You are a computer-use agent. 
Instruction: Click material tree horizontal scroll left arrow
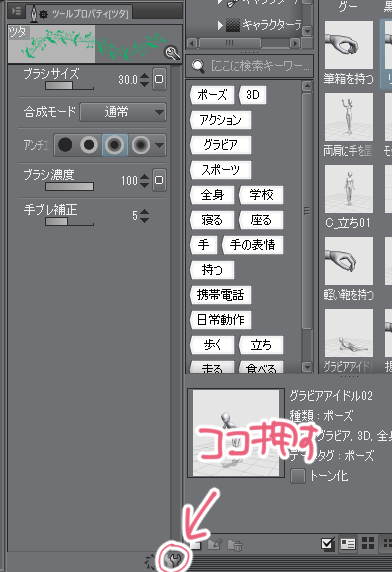tap(192, 43)
